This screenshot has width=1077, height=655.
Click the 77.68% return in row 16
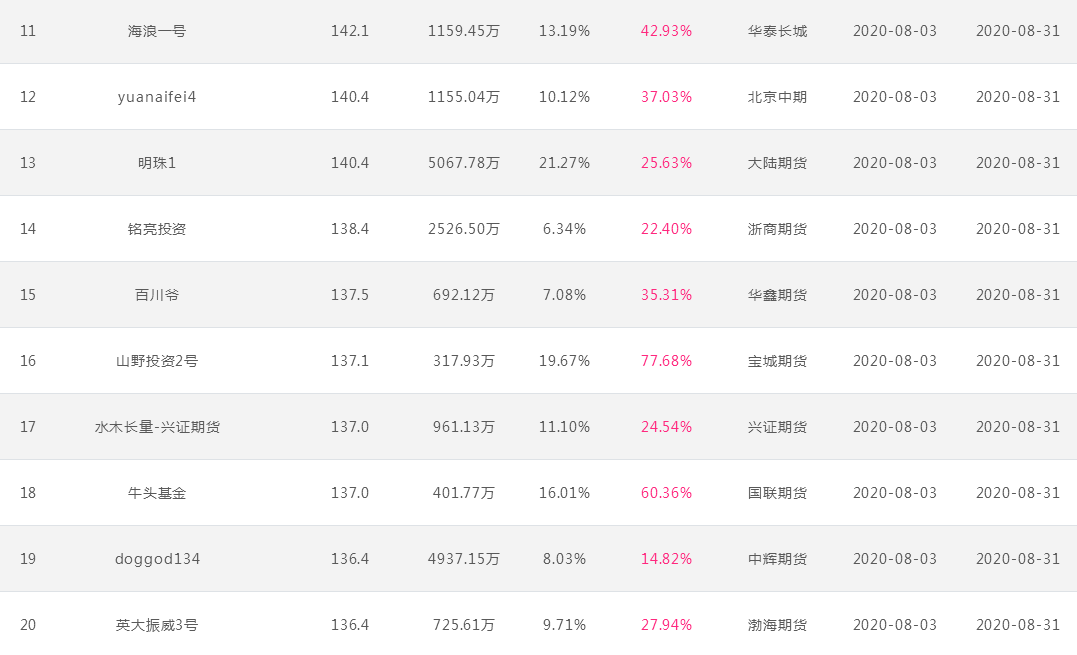pos(666,360)
